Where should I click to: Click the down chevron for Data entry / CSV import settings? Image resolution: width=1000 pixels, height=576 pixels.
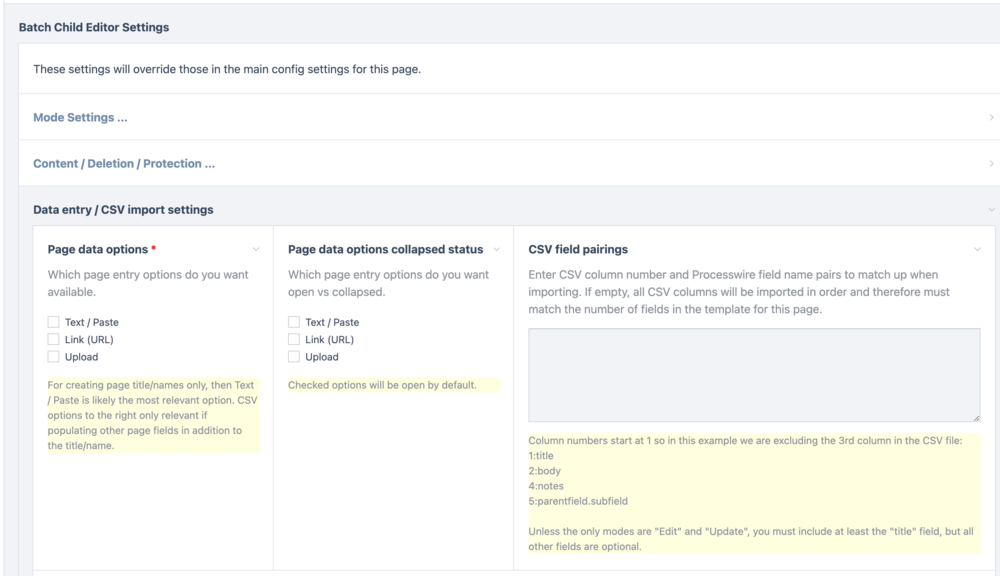pyautogui.click(x=991, y=210)
